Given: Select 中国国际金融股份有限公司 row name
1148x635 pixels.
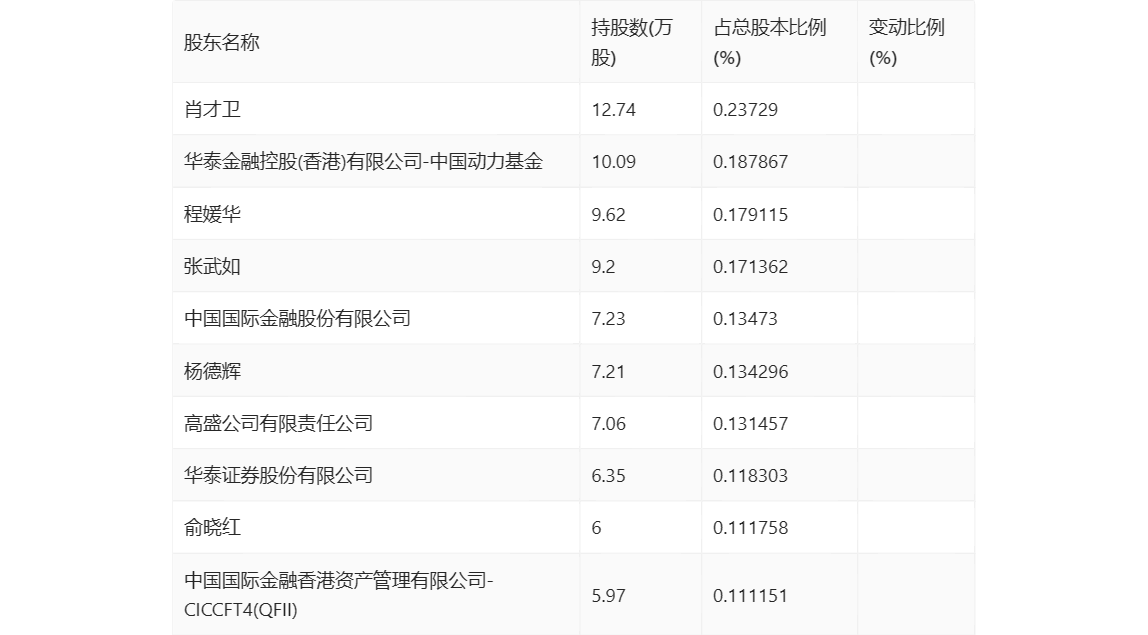Looking at the screenshot, I should 297,318.
